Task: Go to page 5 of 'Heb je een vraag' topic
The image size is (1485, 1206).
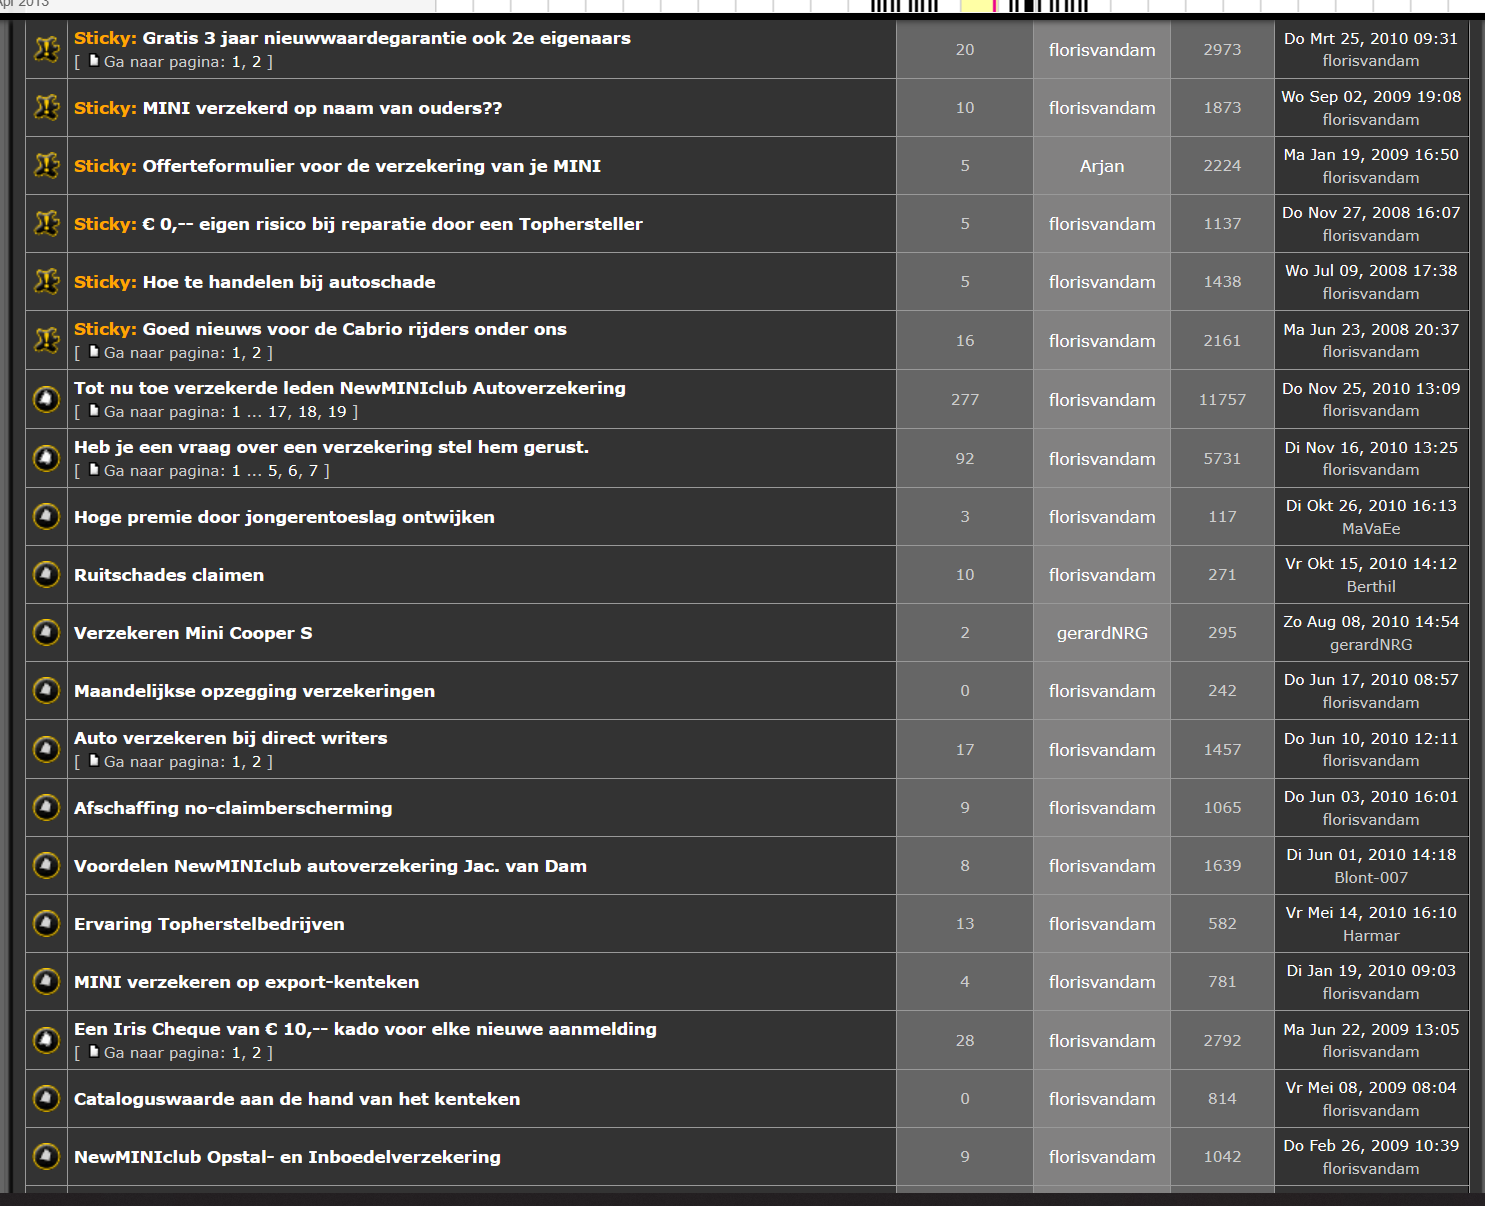Action: click(x=273, y=471)
